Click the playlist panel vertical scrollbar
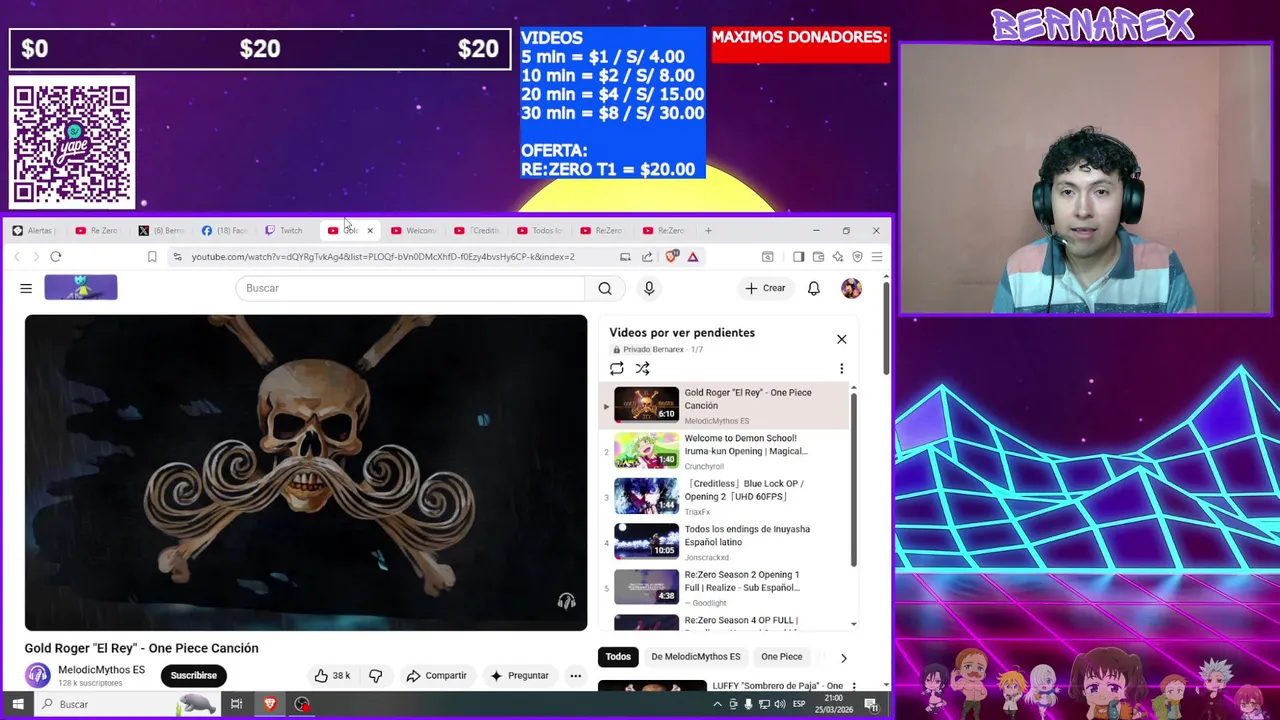The height and width of the screenshot is (720, 1280). coord(853,480)
